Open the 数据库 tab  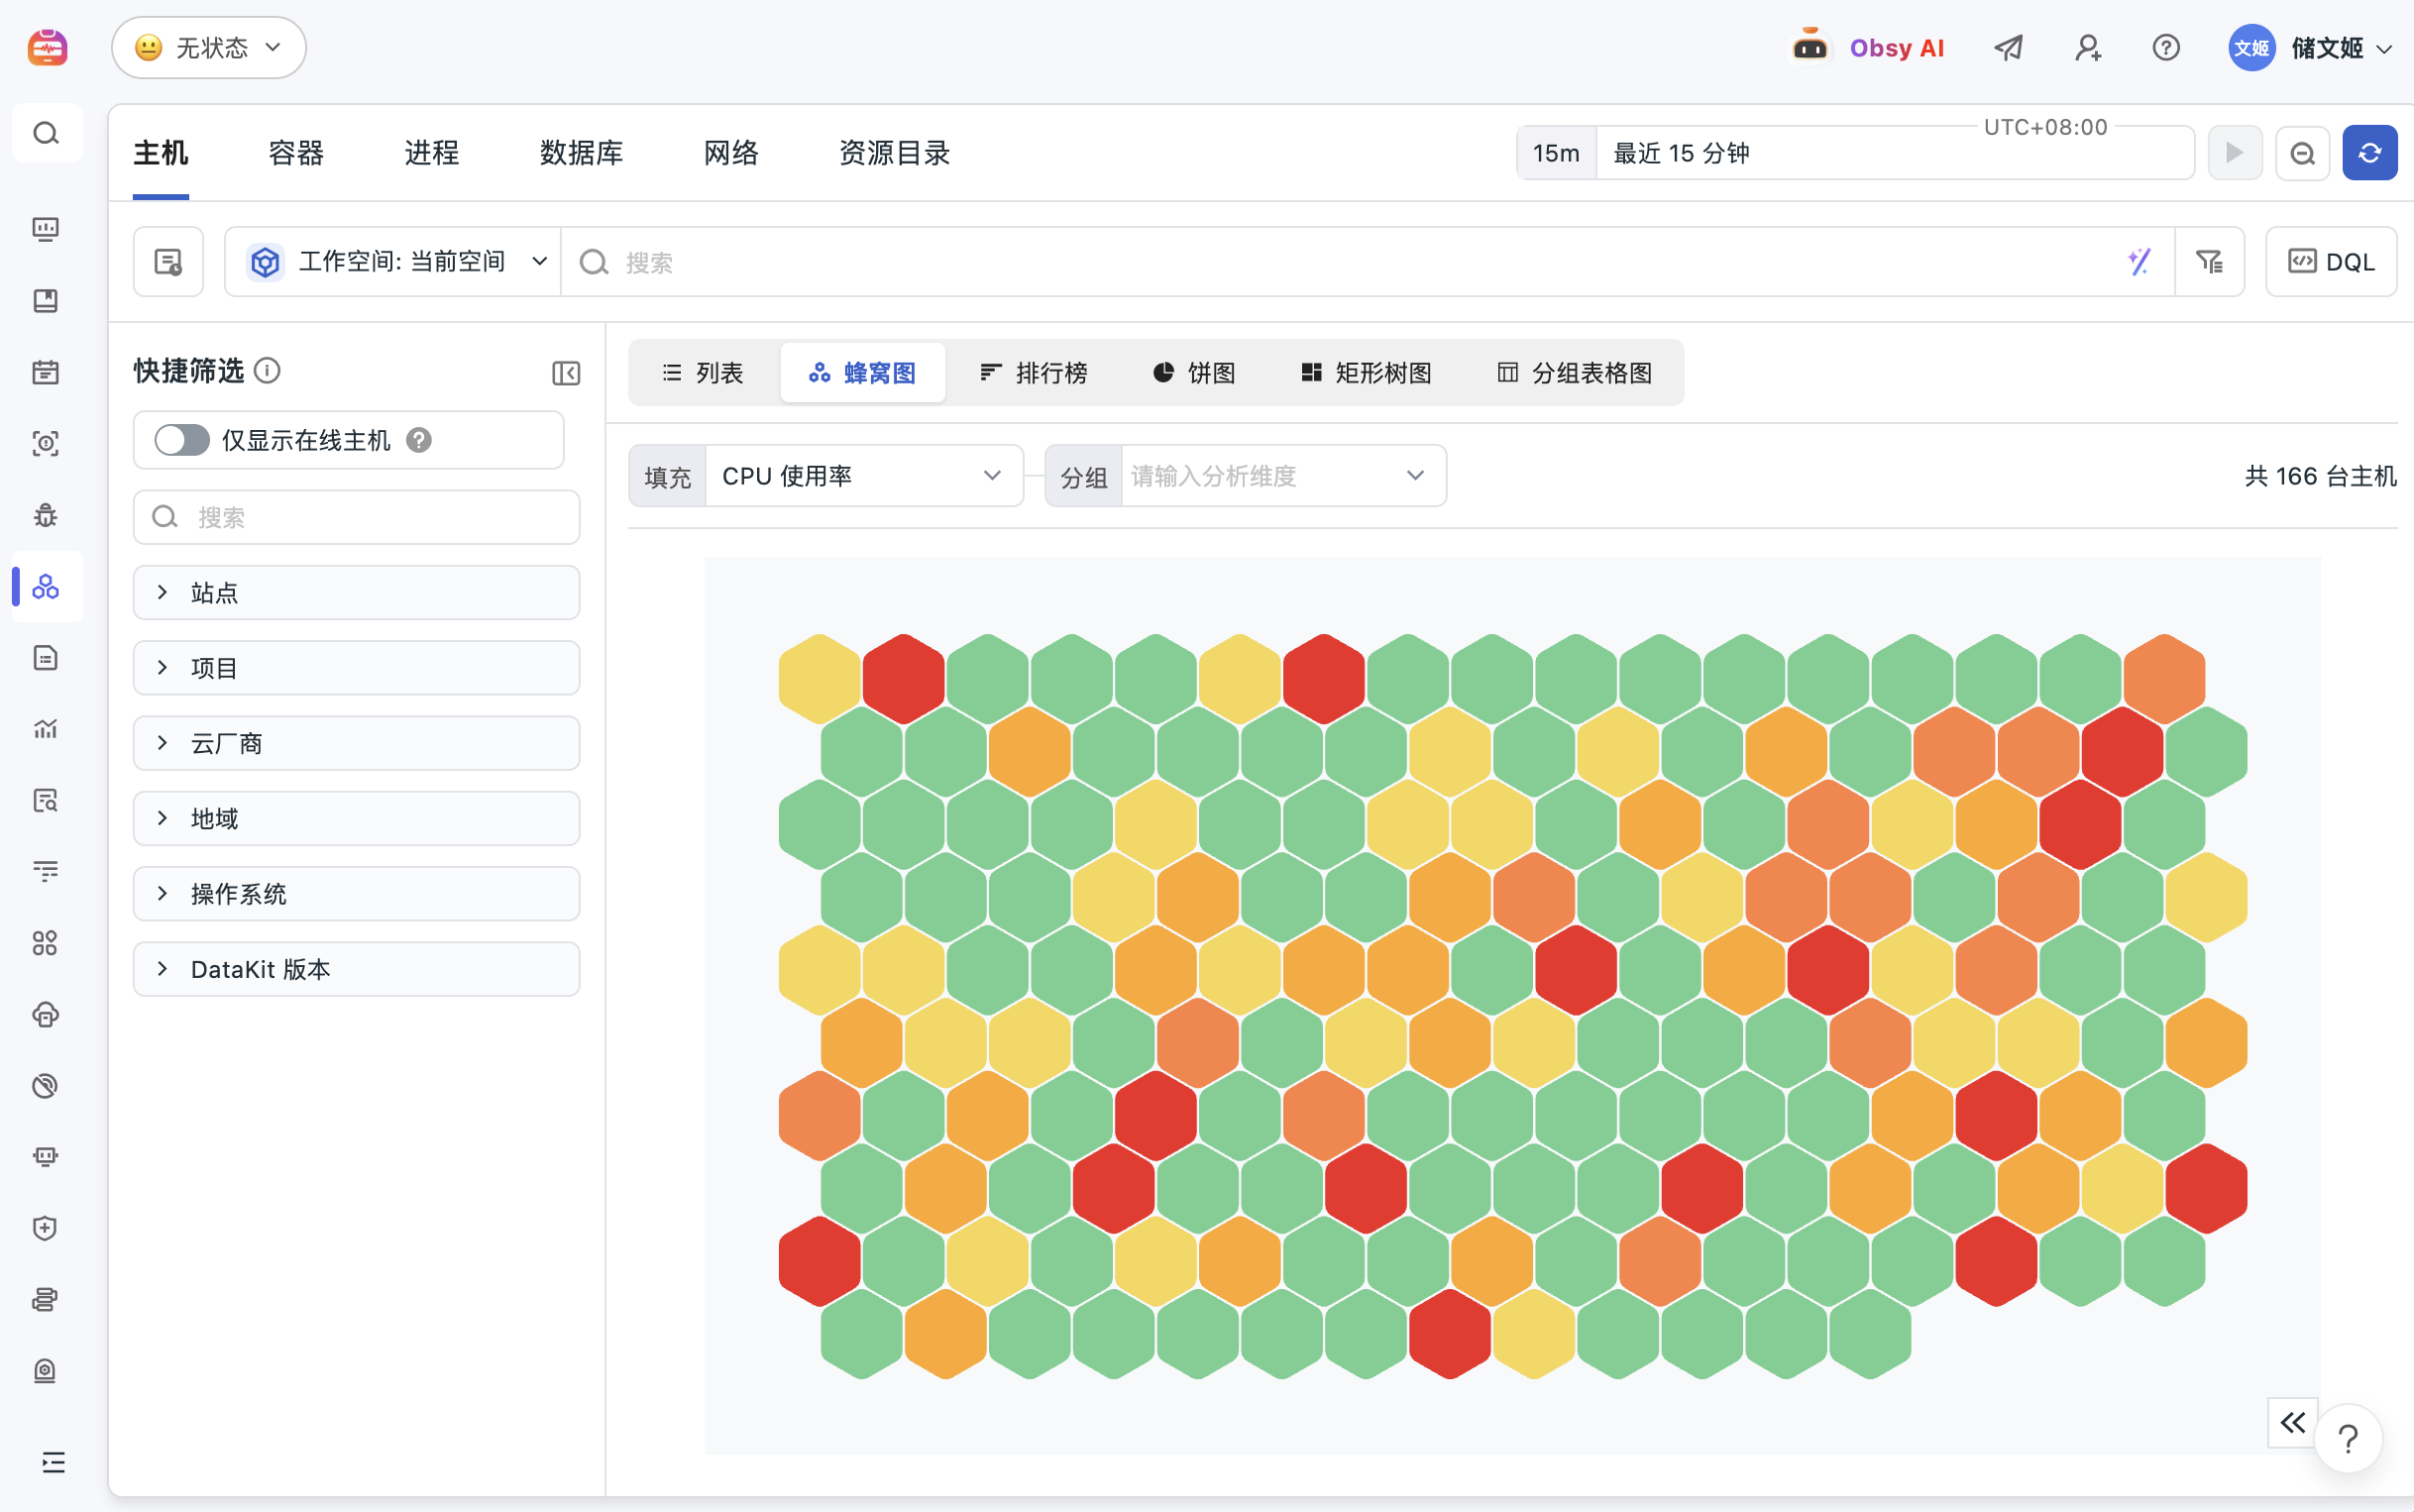(x=581, y=153)
